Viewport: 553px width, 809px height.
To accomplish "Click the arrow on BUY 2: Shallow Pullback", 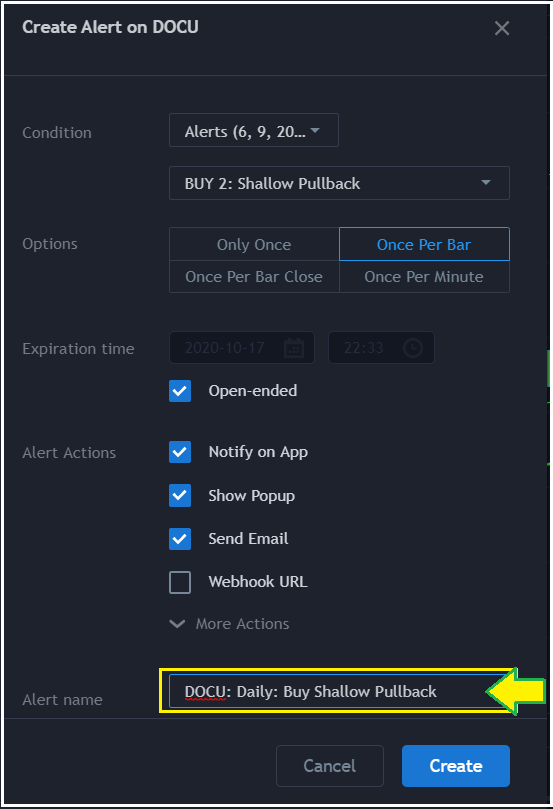I will point(485,183).
